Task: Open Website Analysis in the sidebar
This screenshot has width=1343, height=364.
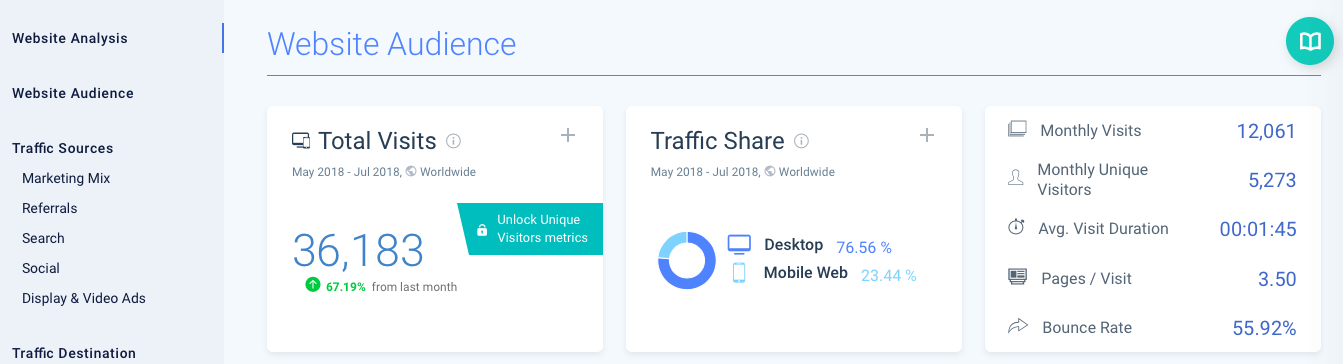Action: pyautogui.click(x=70, y=39)
